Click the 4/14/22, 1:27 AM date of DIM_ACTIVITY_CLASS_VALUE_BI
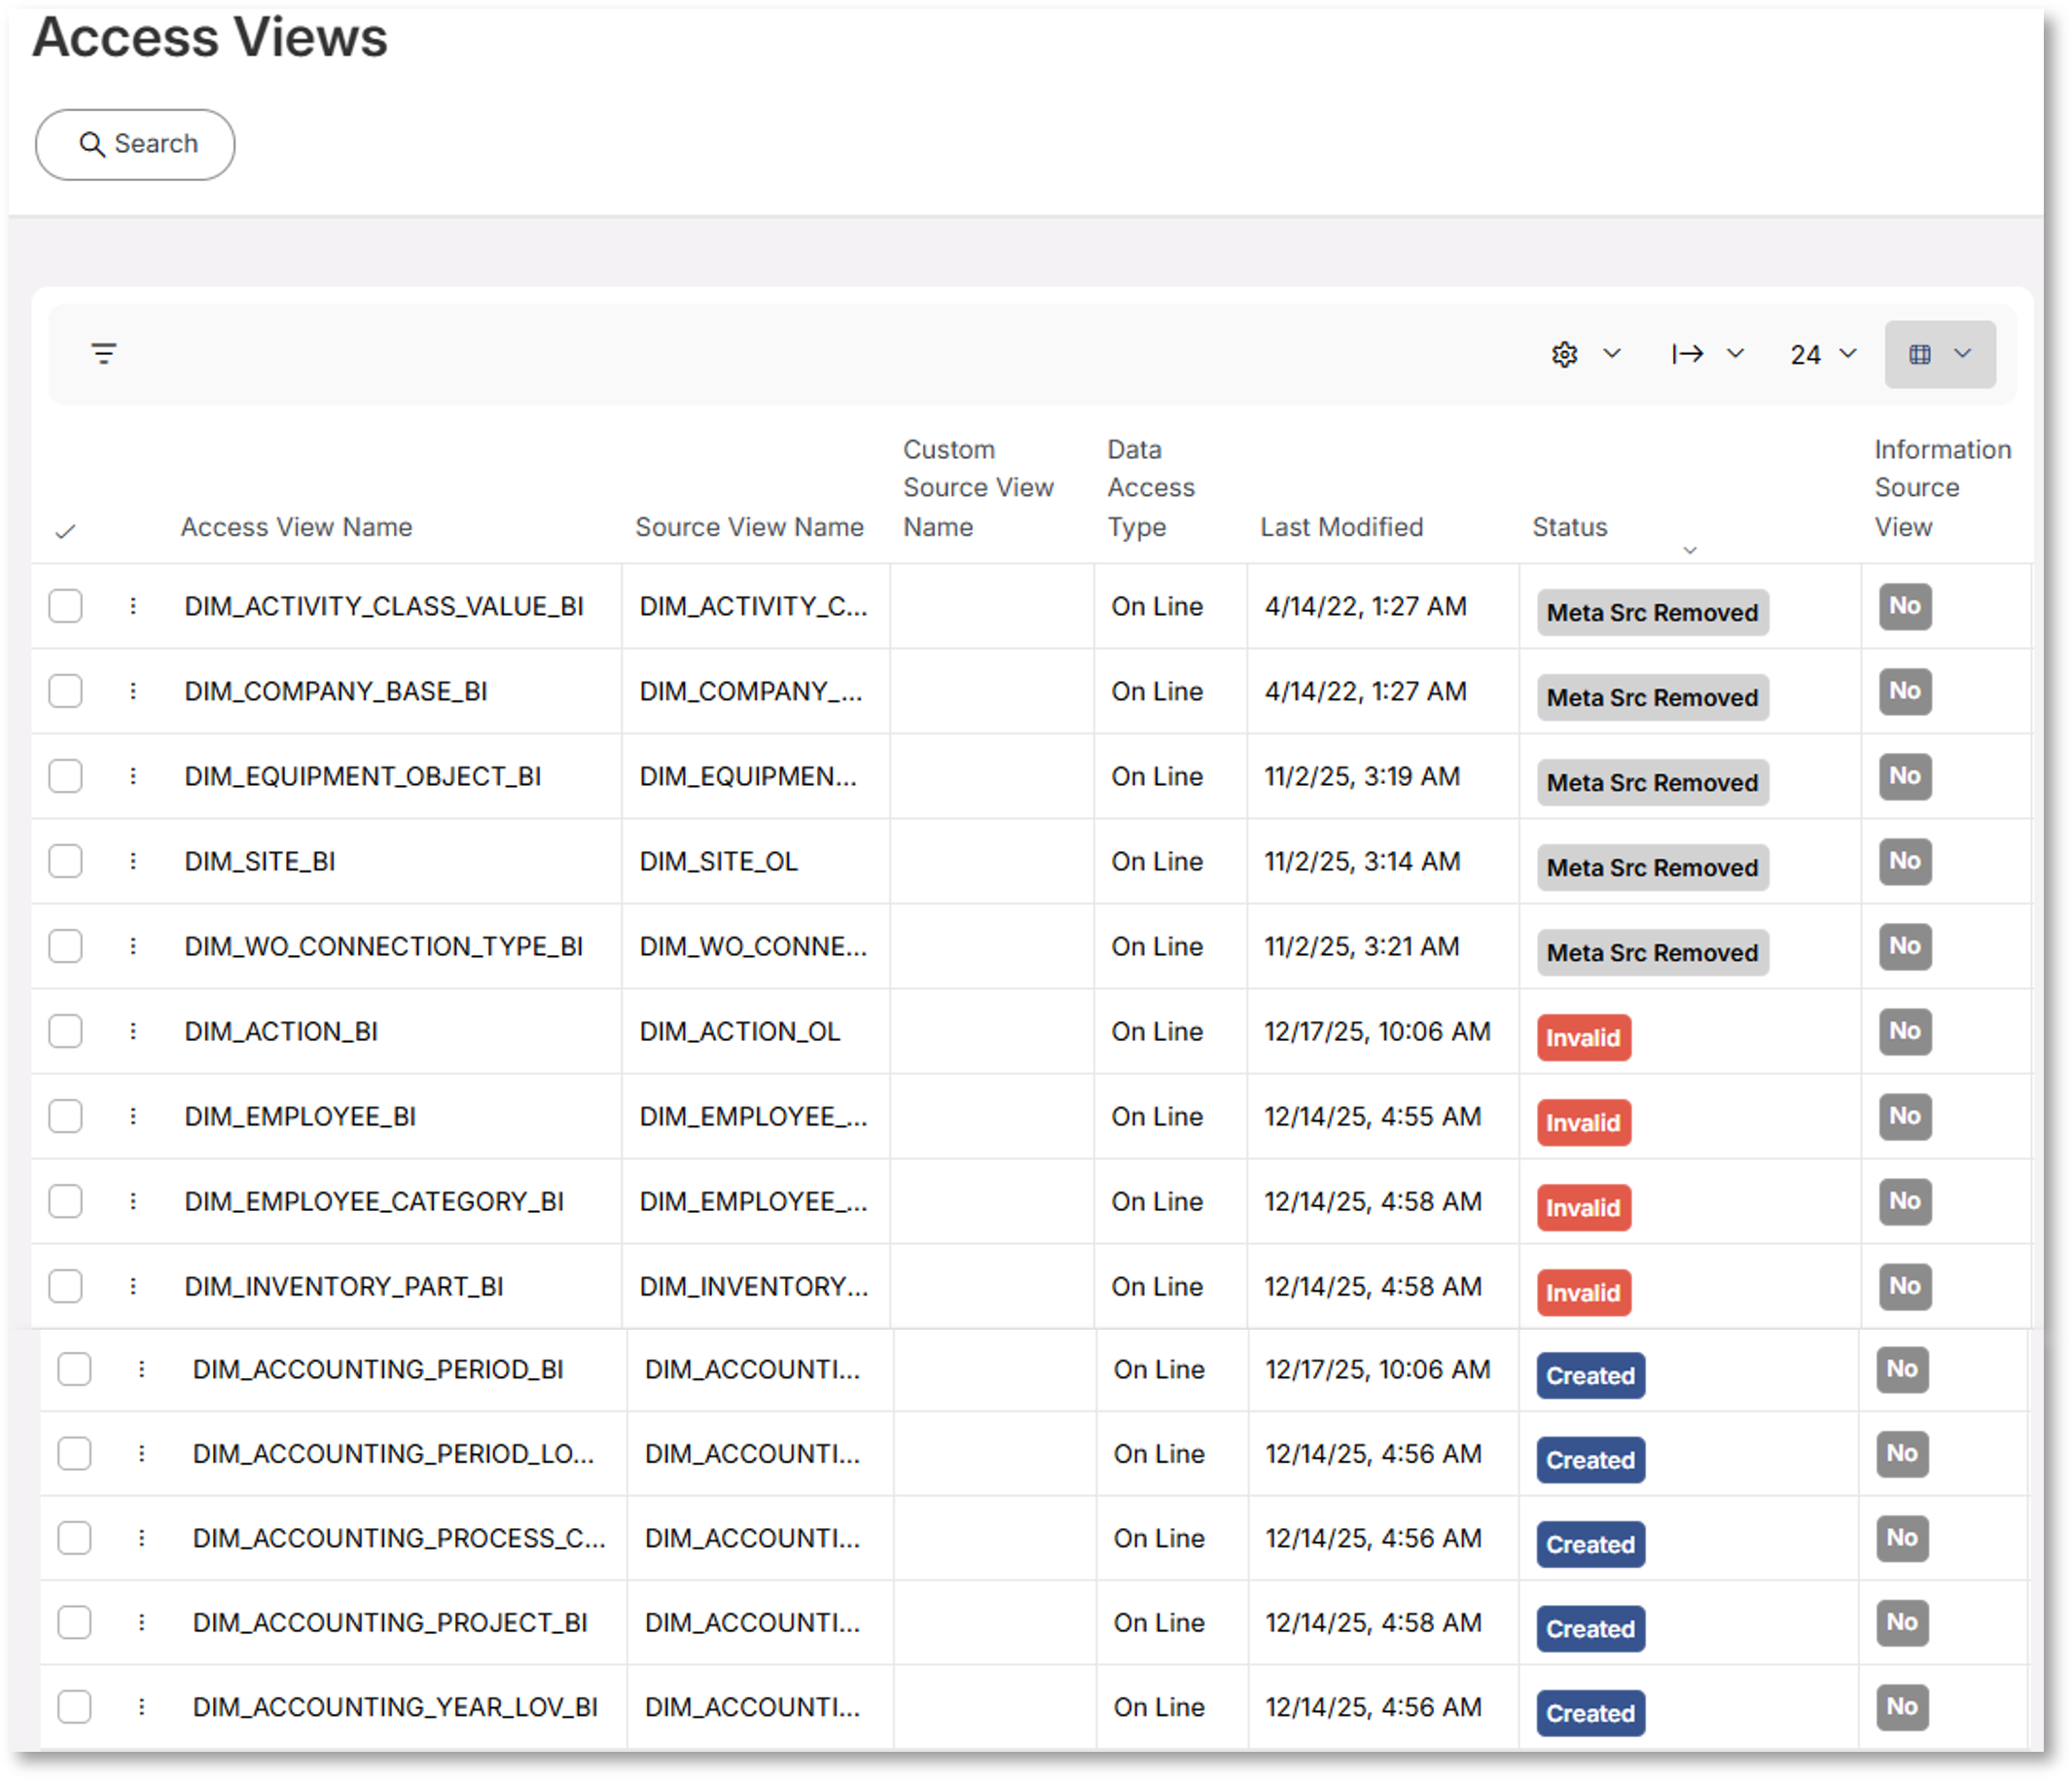 pos(1365,606)
